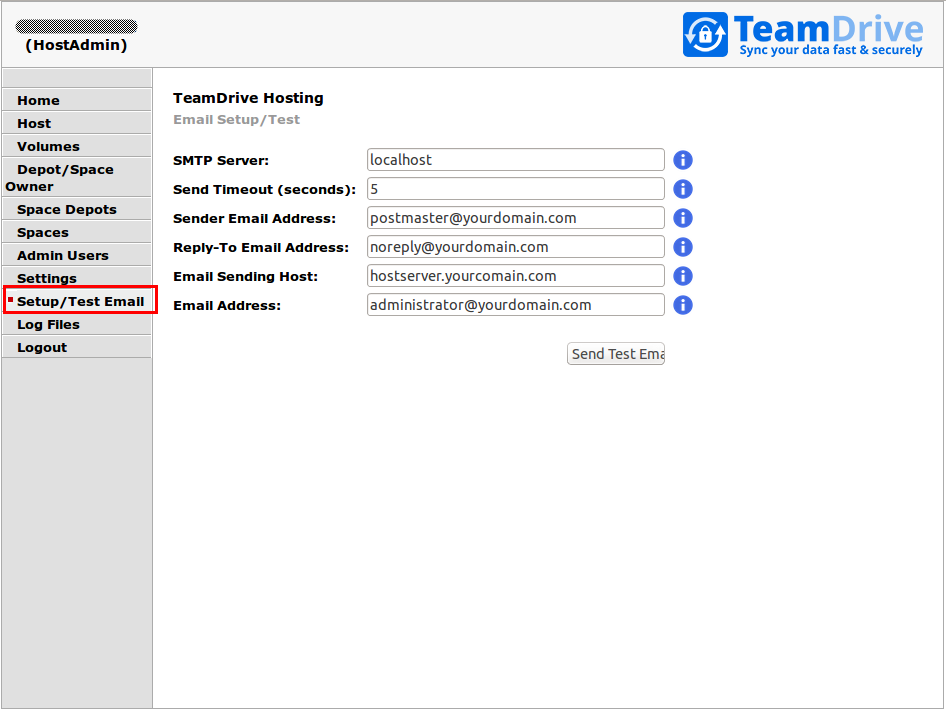
Task: Click the Email Setup/Test subtitle
Action: pos(236,119)
